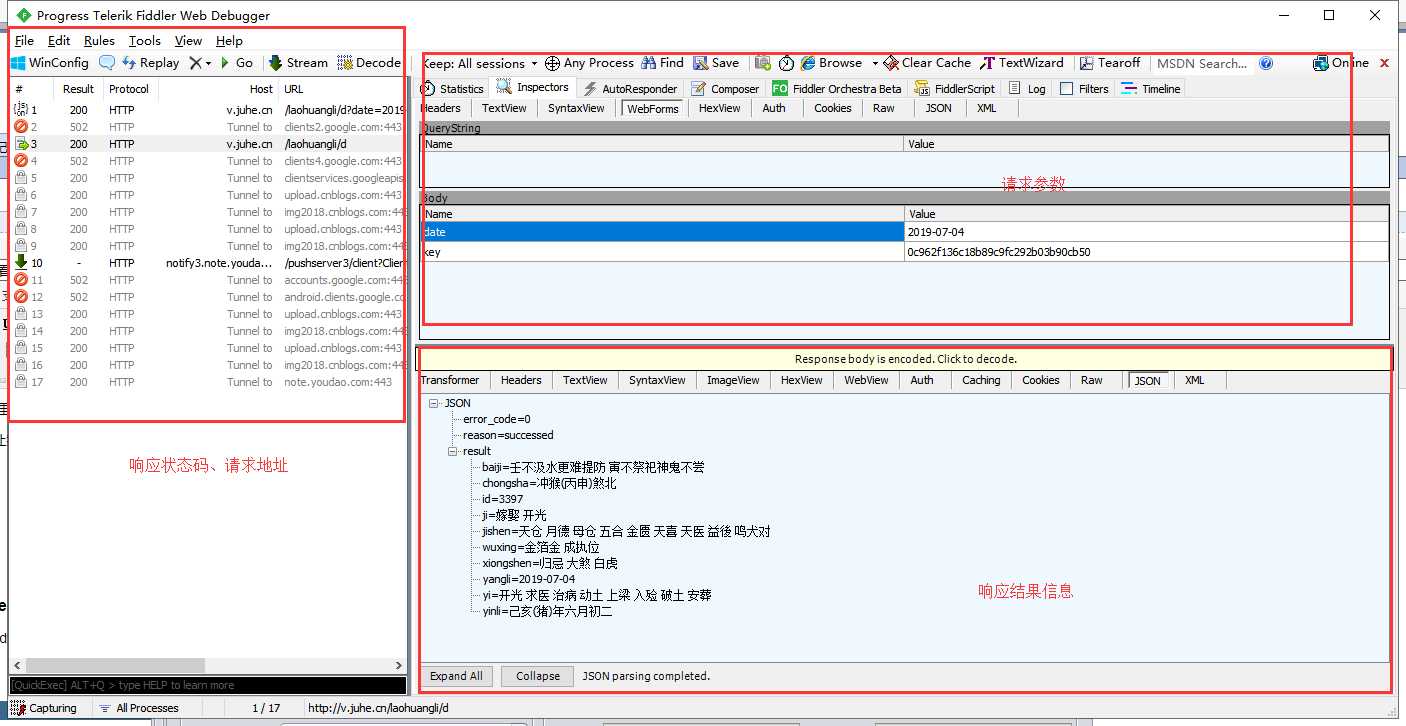Open Find sessions binoculars tool
Viewport: 1406px width, 726px height.
click(663, 62)
